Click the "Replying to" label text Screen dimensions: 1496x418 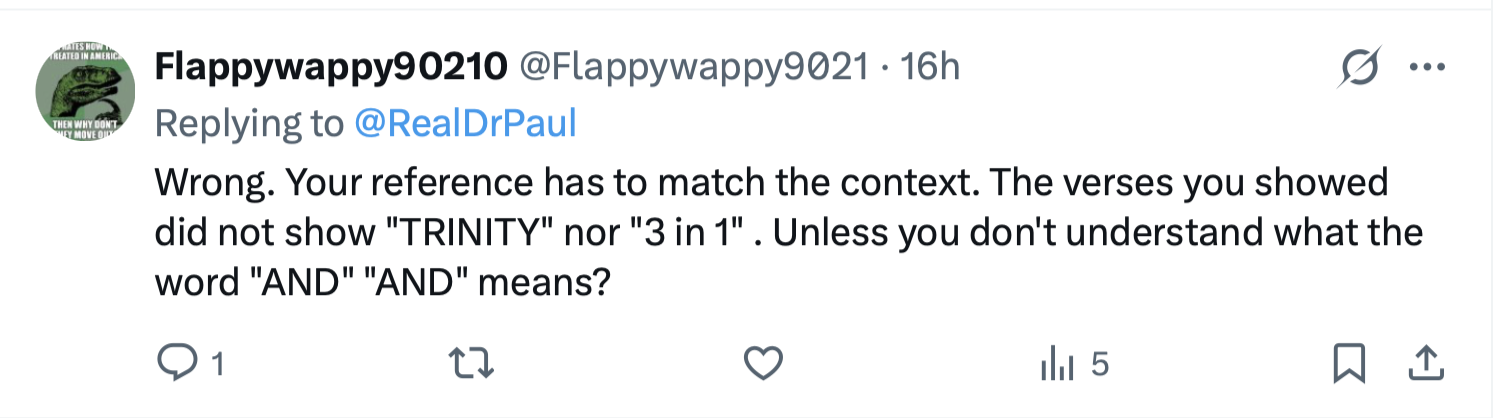coord(249,123)
